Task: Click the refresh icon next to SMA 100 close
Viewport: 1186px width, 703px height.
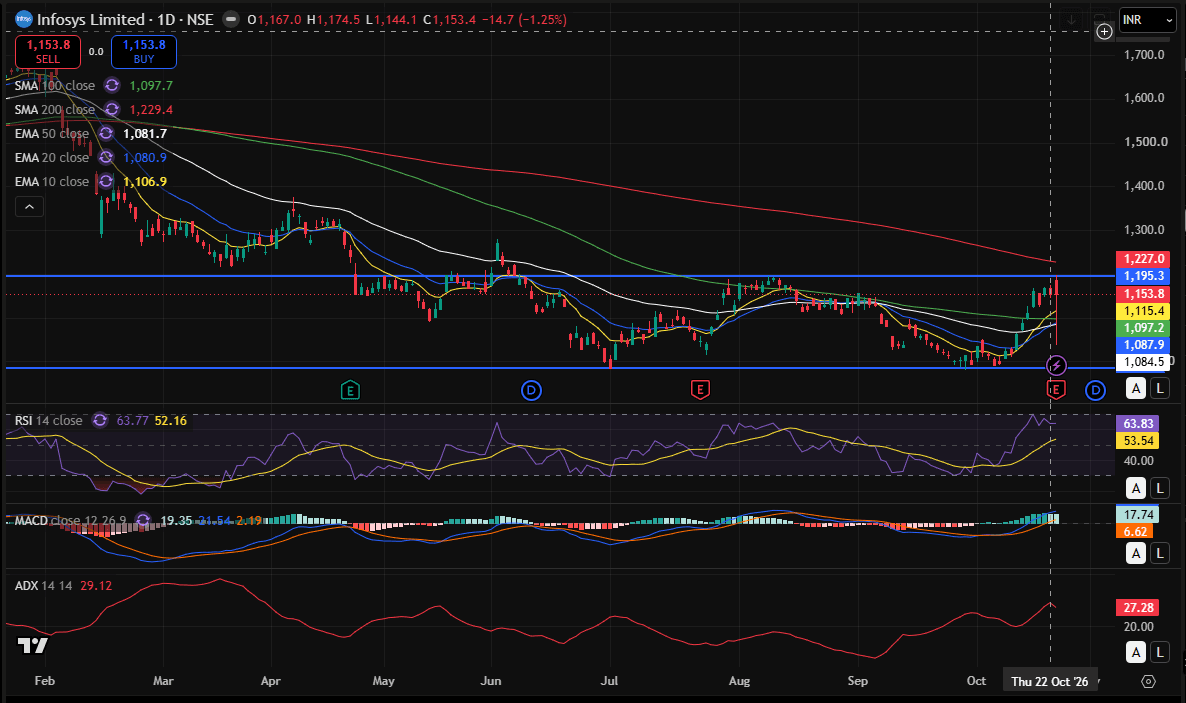Action: pos(112,86)
